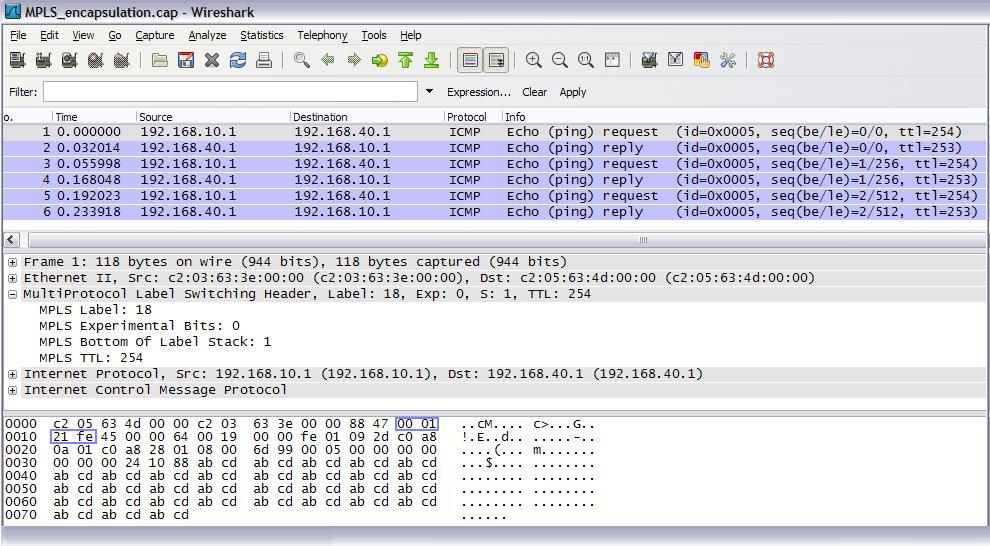Sort packets by Protocol column header

pyautogui.click(x=474, y=117)
